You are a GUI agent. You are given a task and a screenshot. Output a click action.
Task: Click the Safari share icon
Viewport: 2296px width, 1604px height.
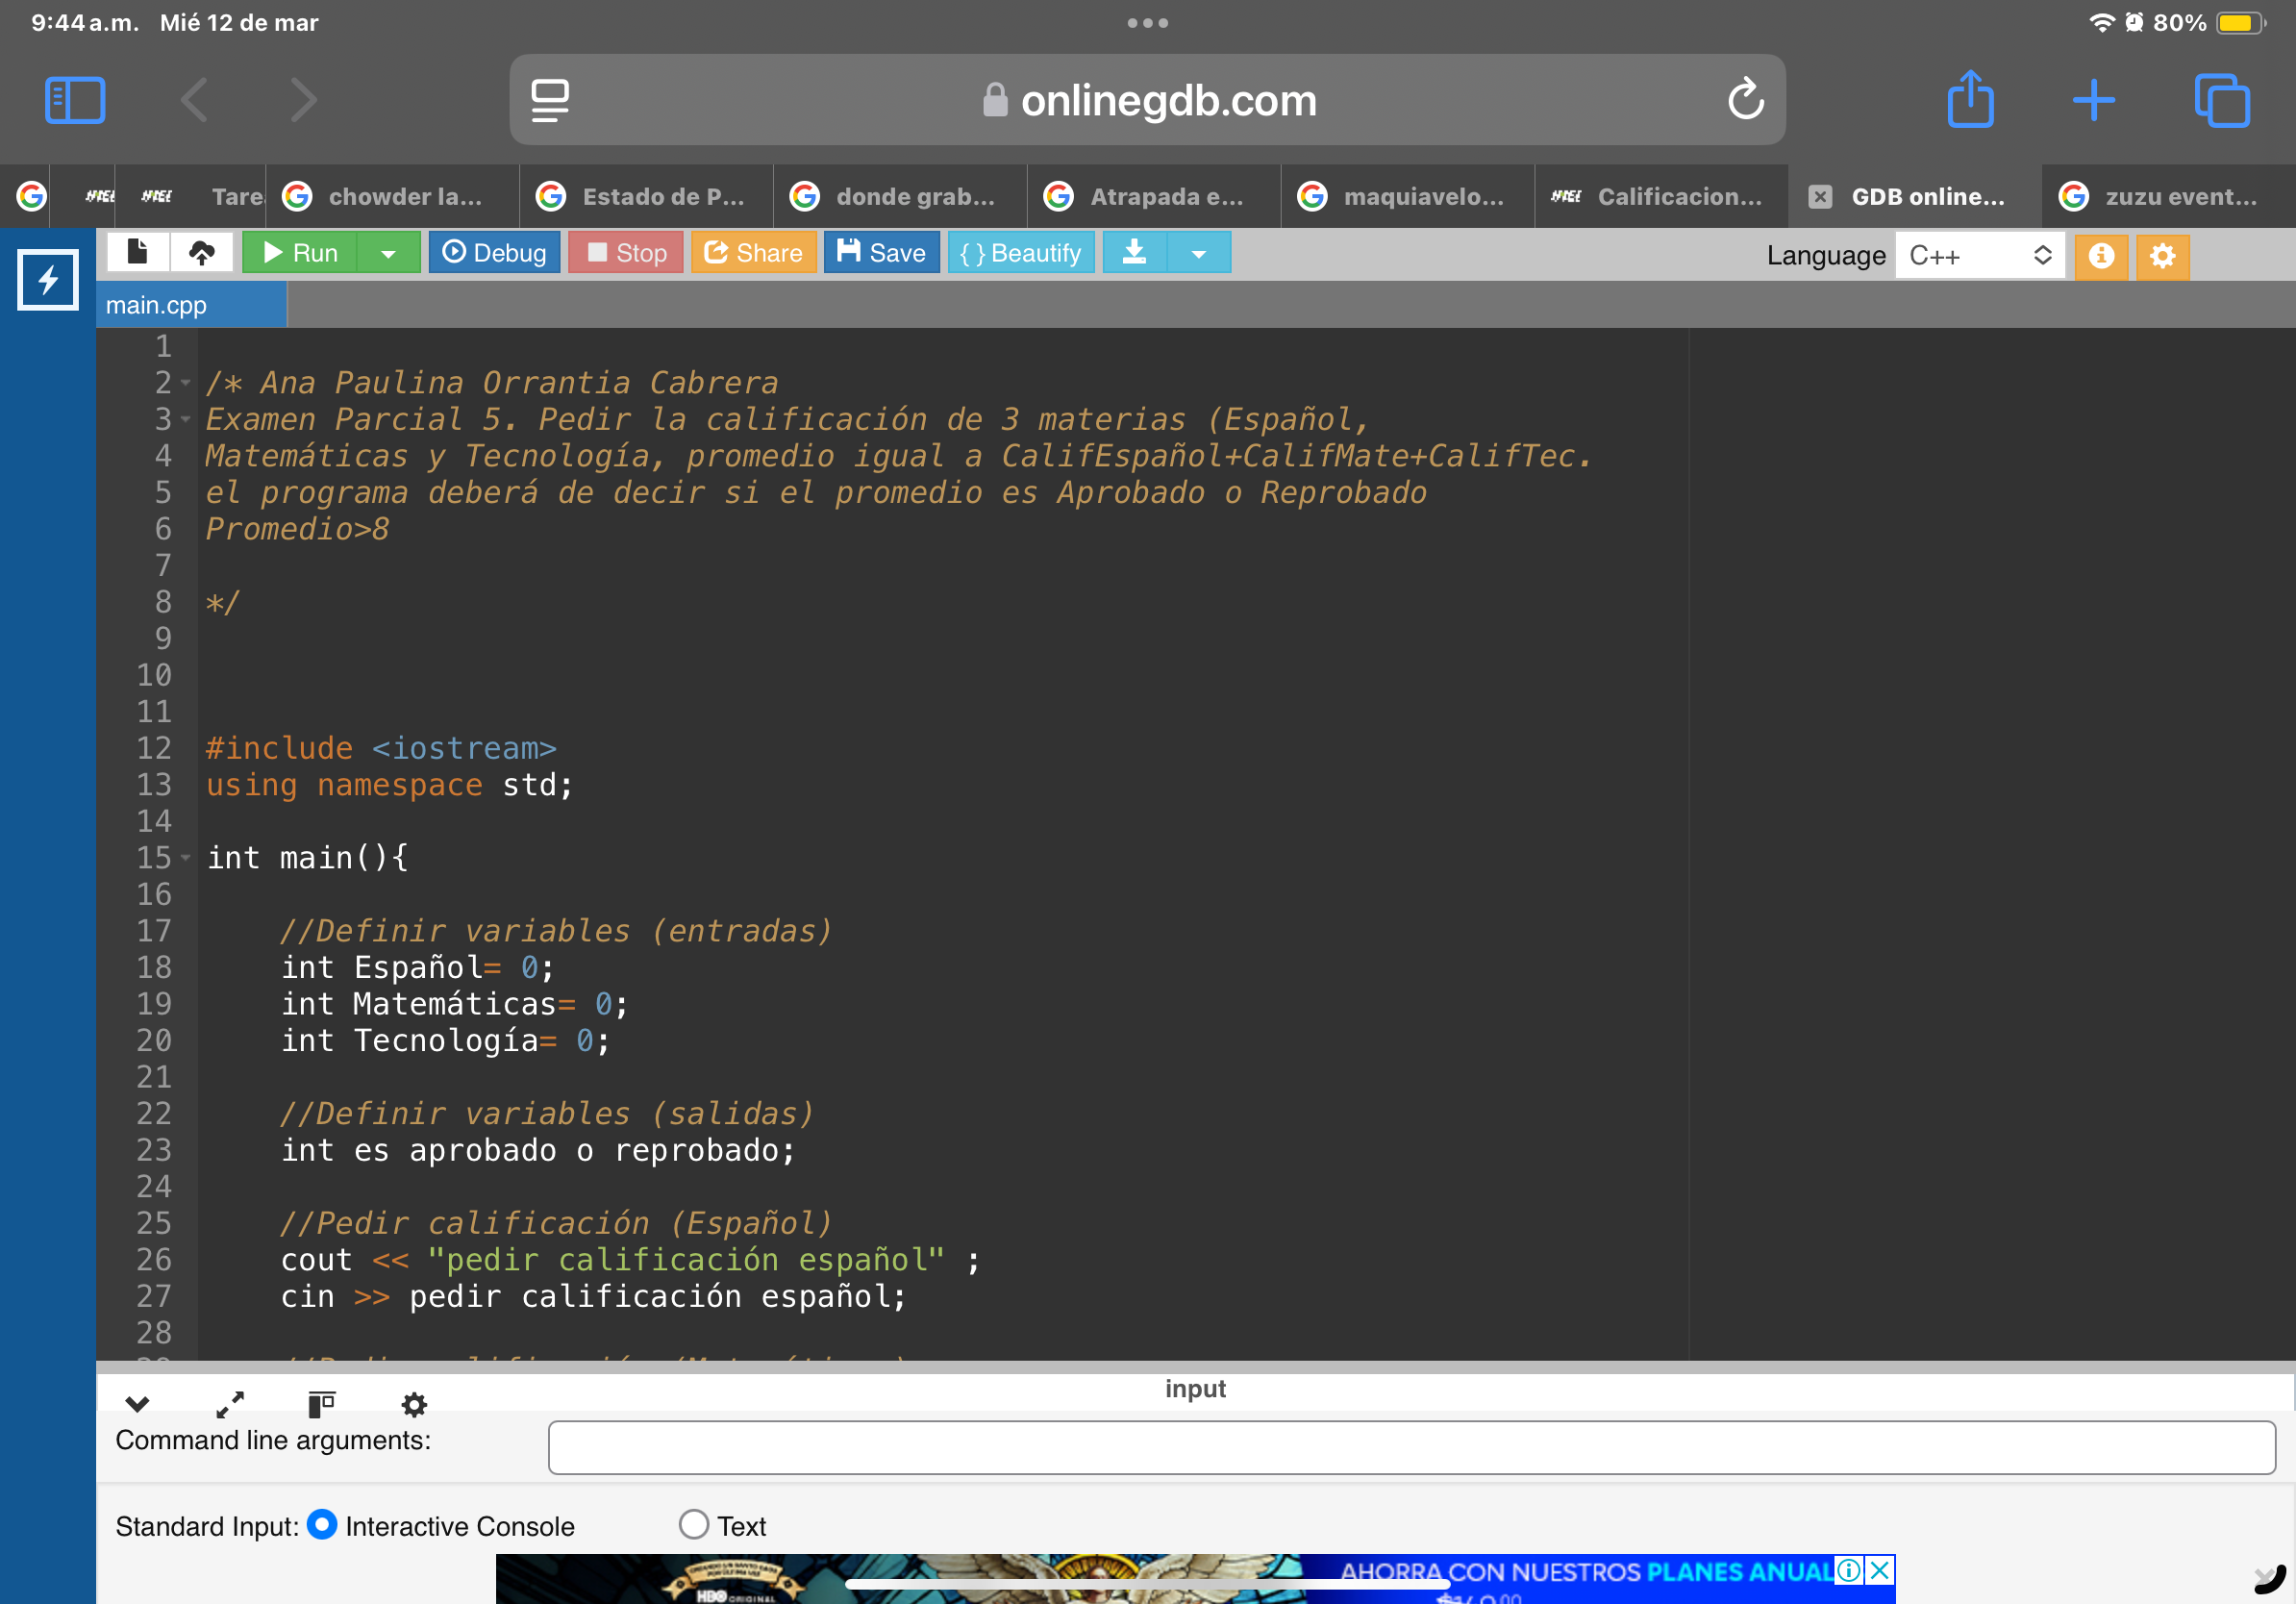[1970, 100]
